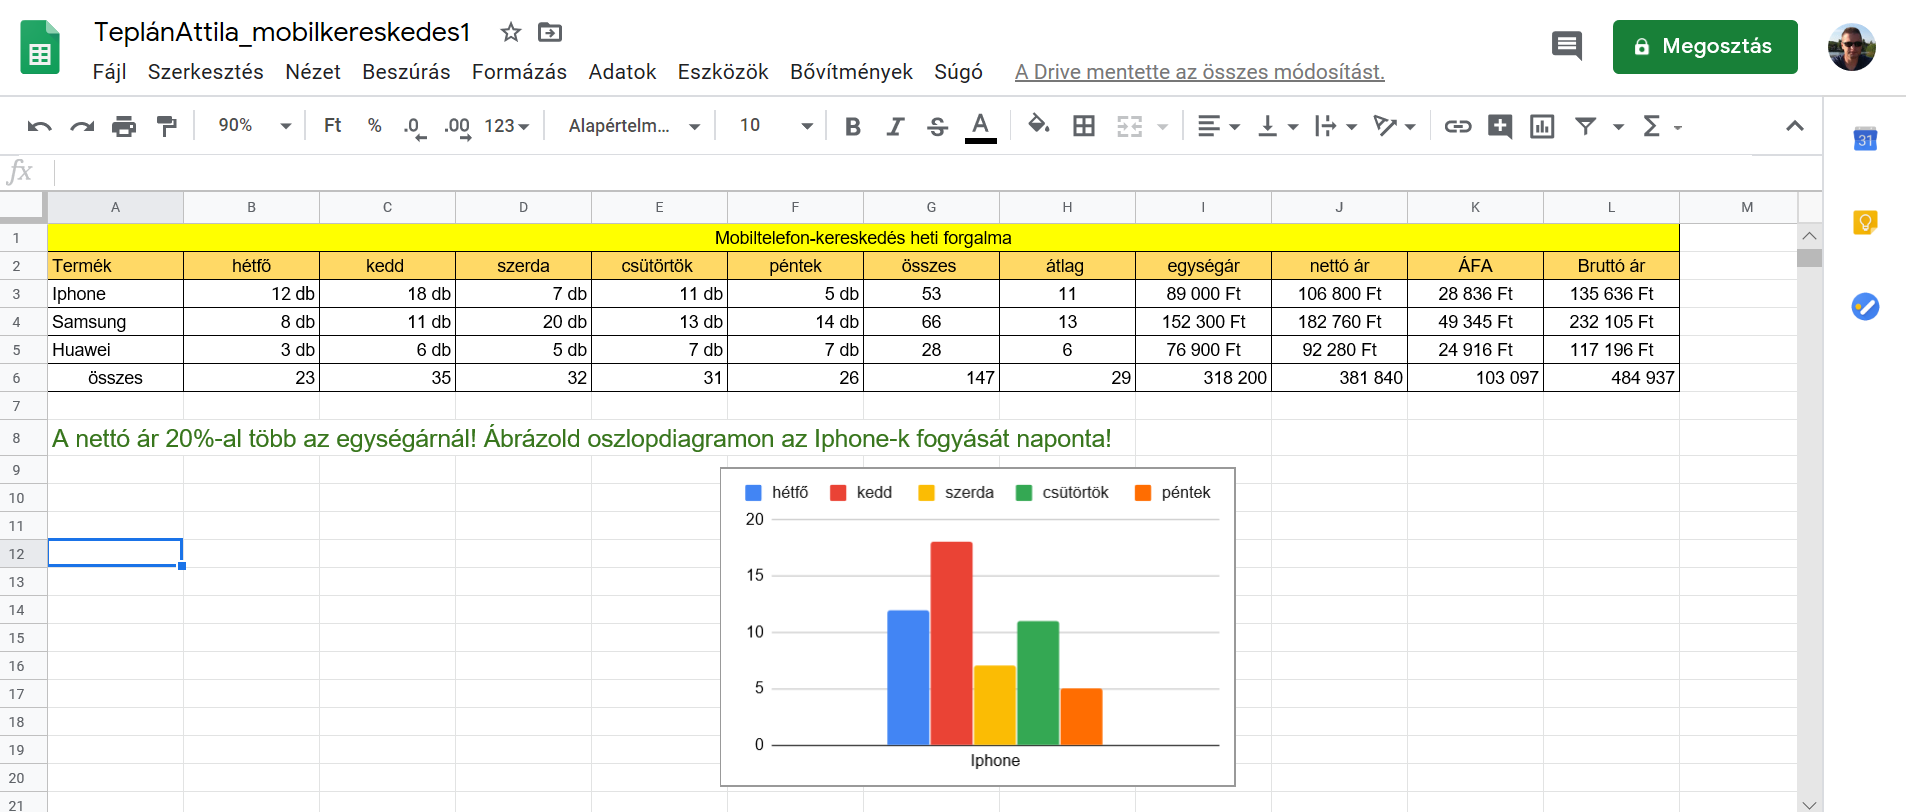Image resolution: width=1906 pixels, height=812 pixels.
Task: Insert a chart from the toolbar
Action: pos(1542,126)
